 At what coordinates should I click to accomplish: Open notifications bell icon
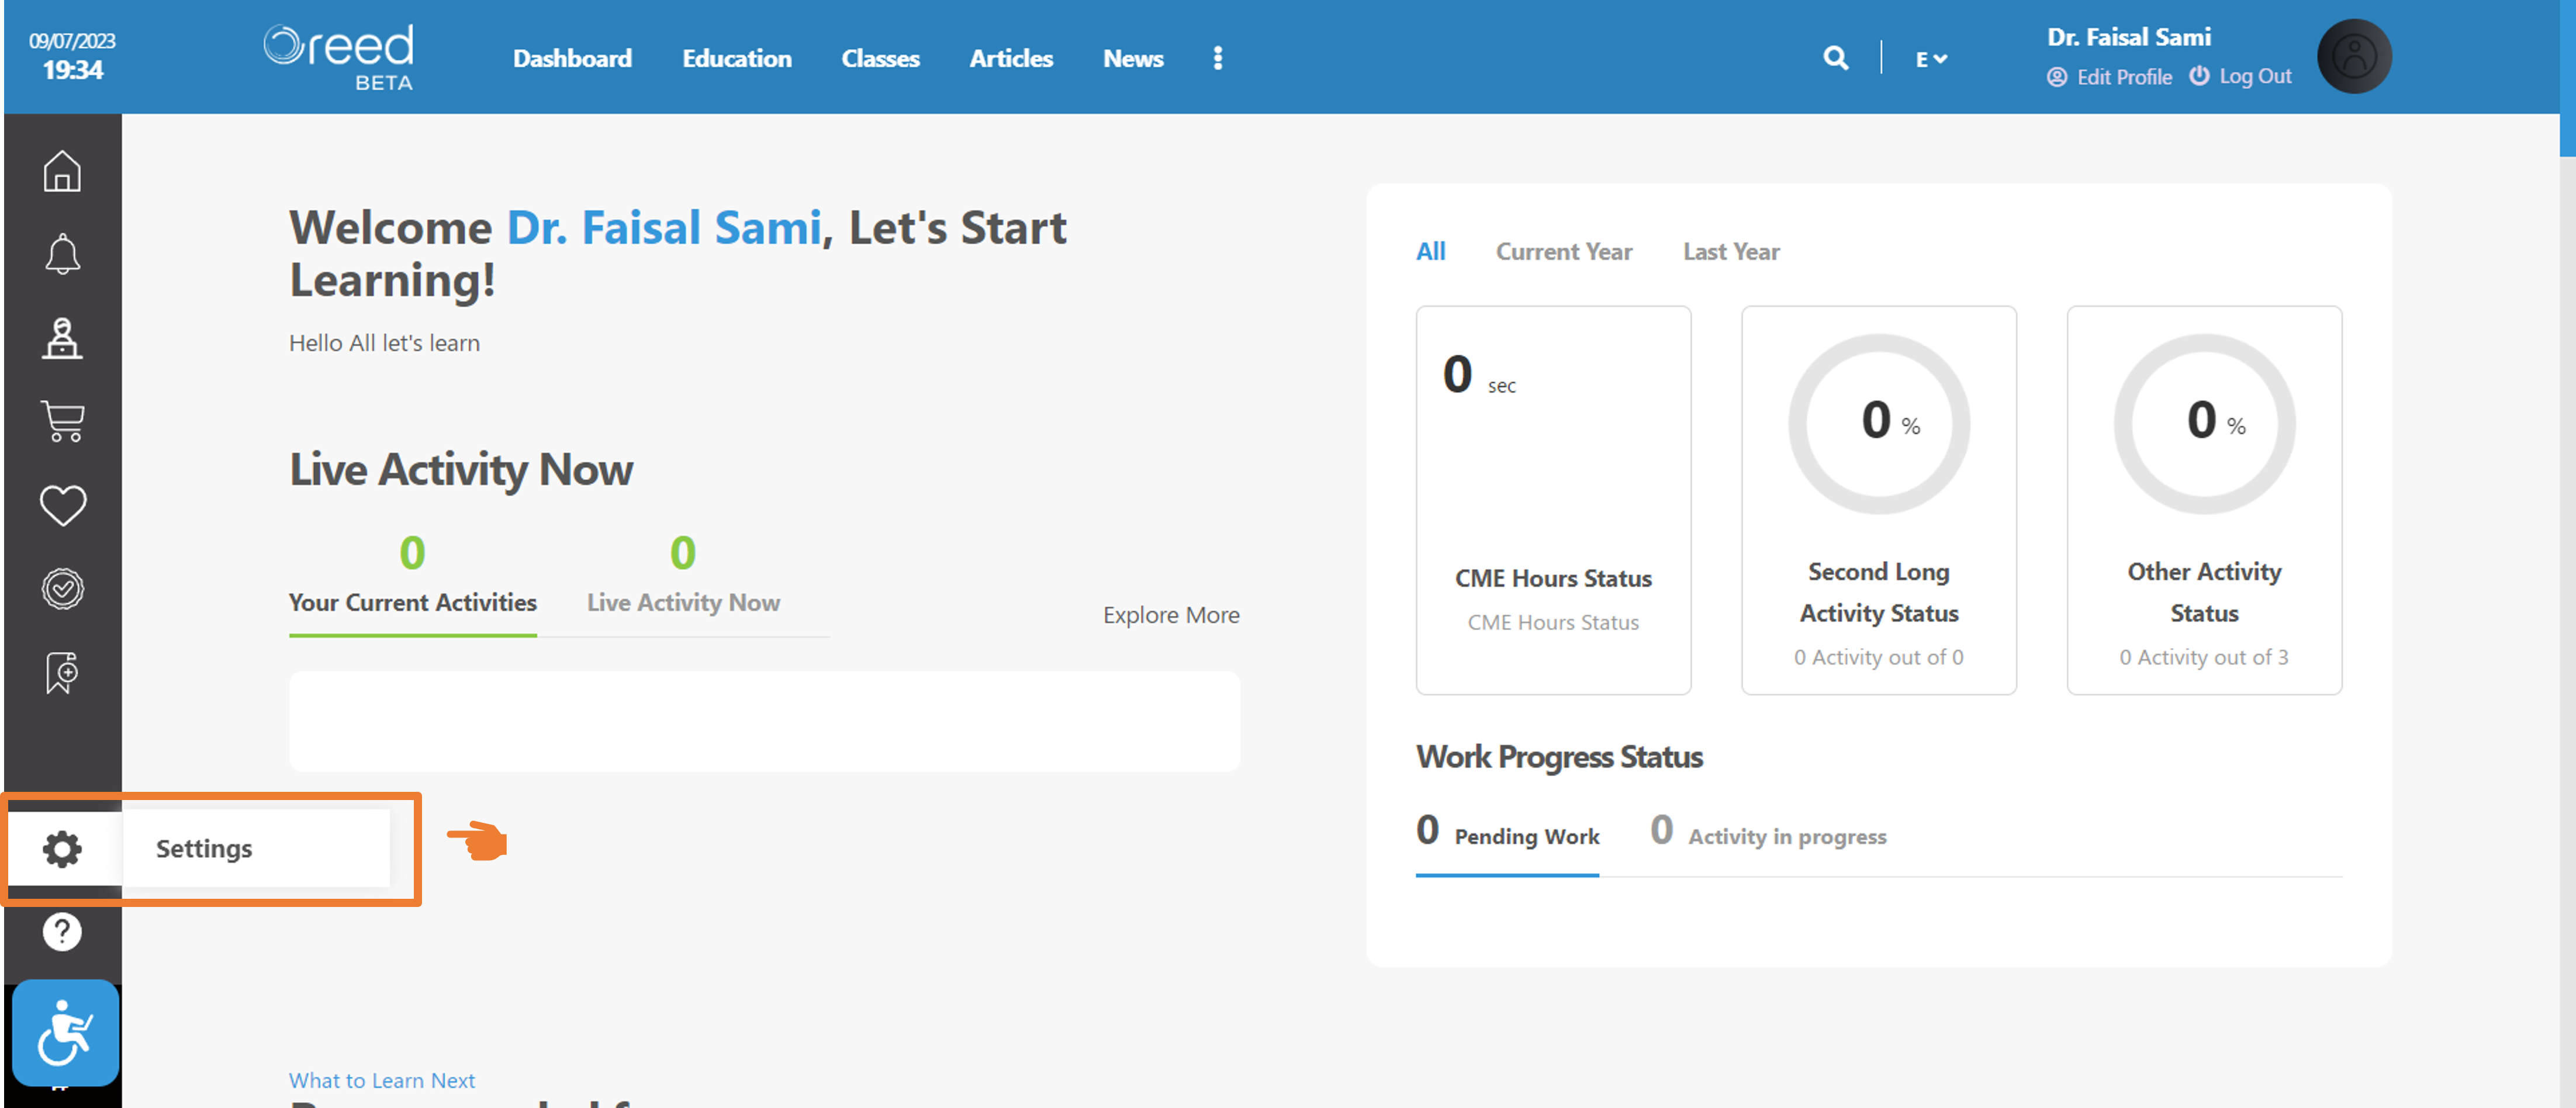[62, 254]
